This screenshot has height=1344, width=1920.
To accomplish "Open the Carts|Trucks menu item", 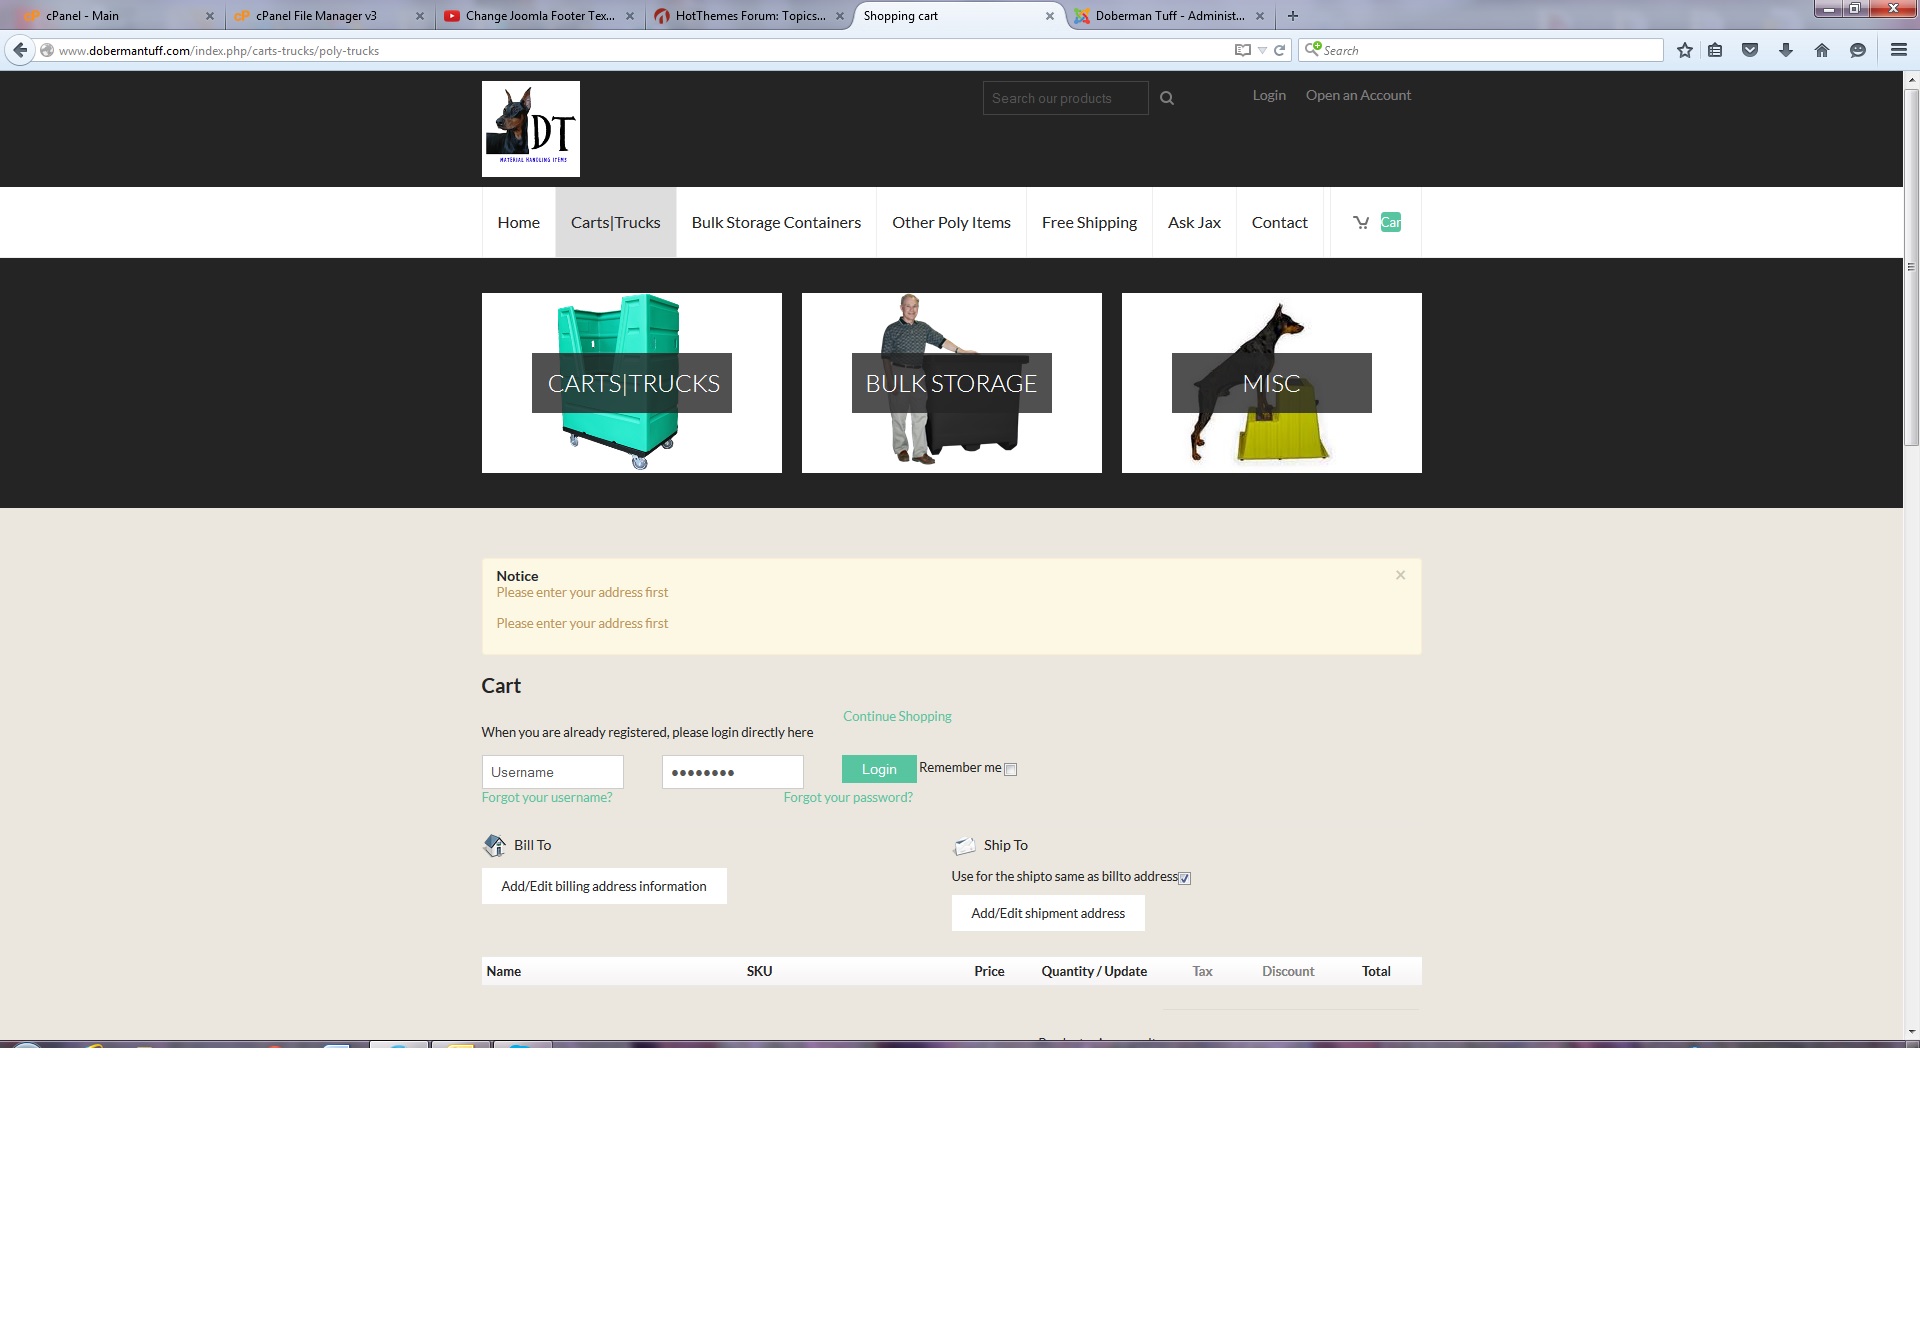I will pos(616,222).
